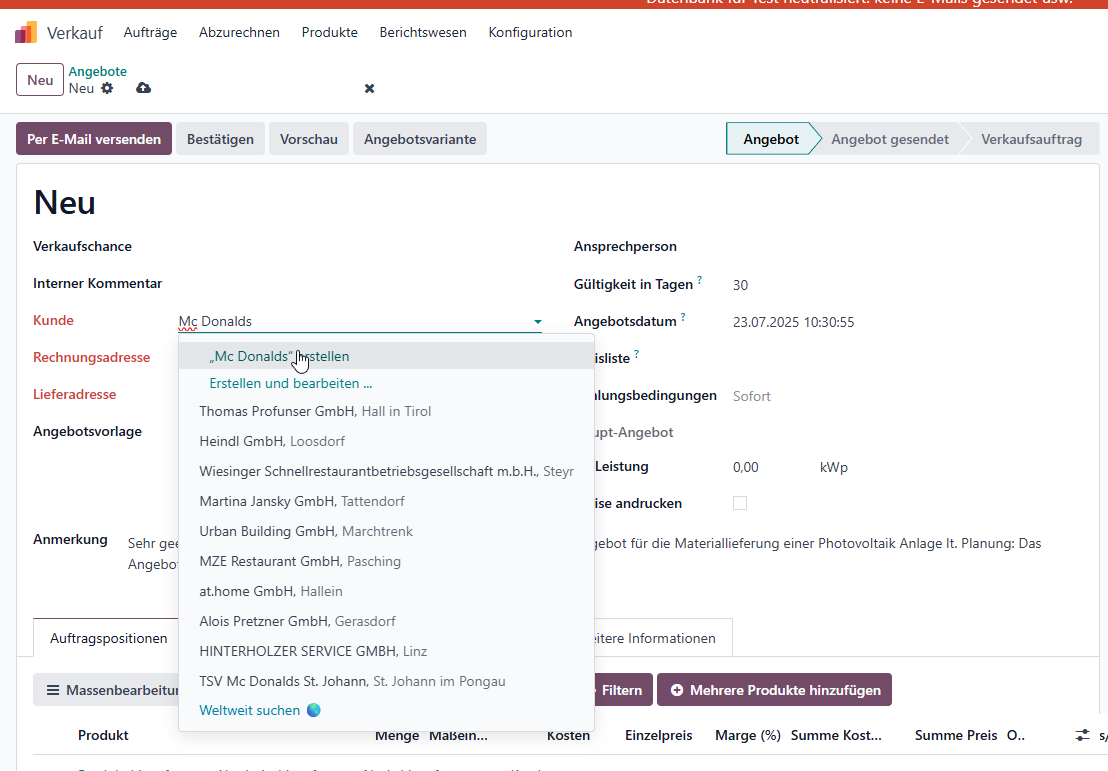
Task: Toggle the Preise andrucken checkbox
Action: [x=740, y=503]
